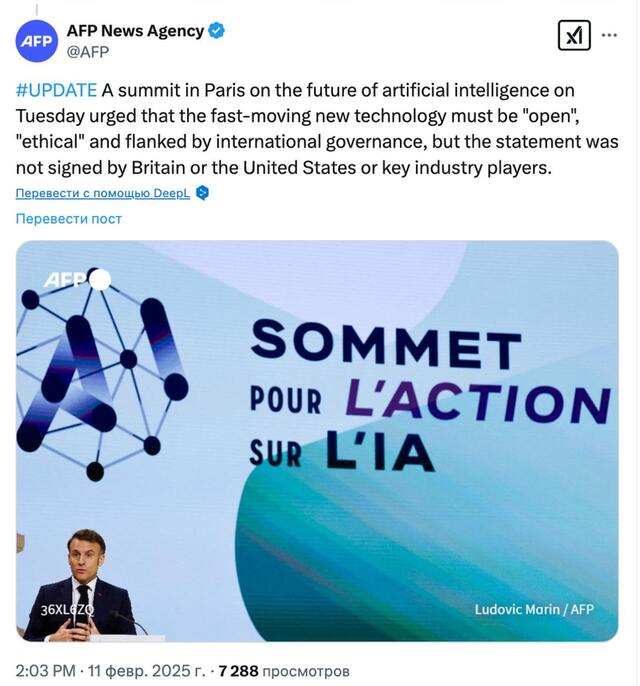Open the Grok icon button
The height and width of the screenshot is (686, 640).
pyautogui.click(x=574, y=38)
